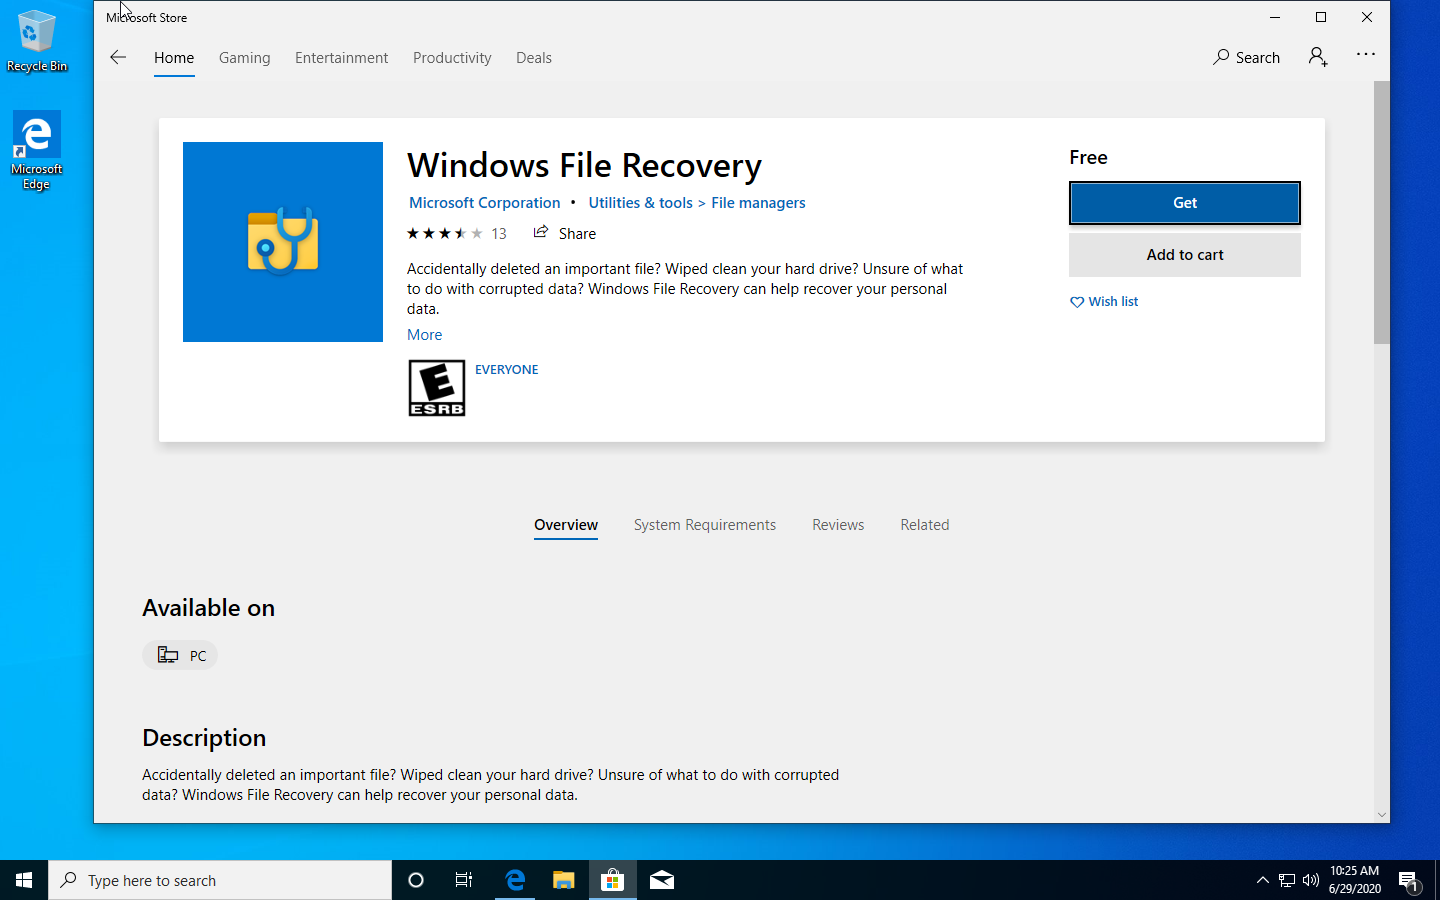Click the star rating next to 13 reviews
The height and width of the screenshot is (900, 1440).
(444, 232)
